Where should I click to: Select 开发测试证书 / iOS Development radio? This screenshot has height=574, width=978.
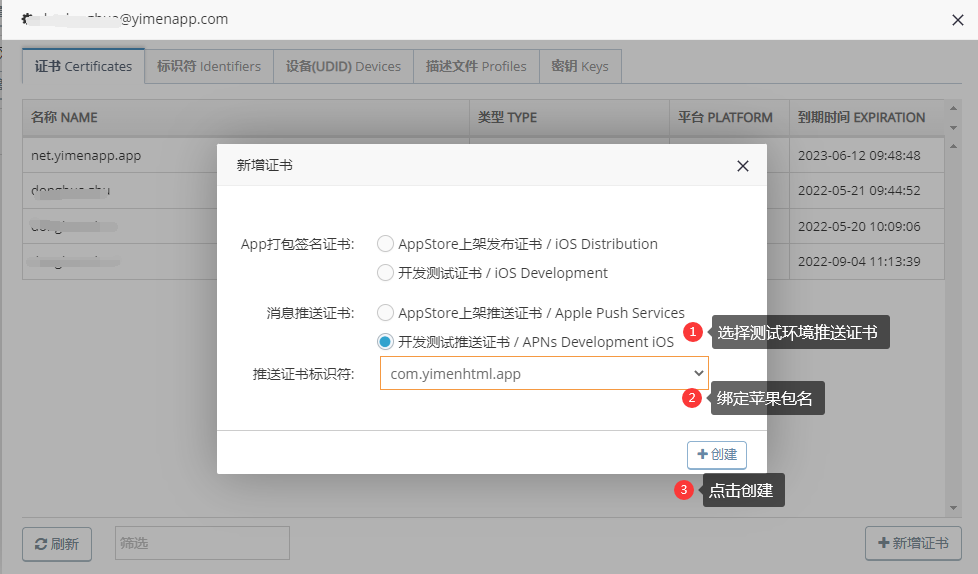click(385, 273)
